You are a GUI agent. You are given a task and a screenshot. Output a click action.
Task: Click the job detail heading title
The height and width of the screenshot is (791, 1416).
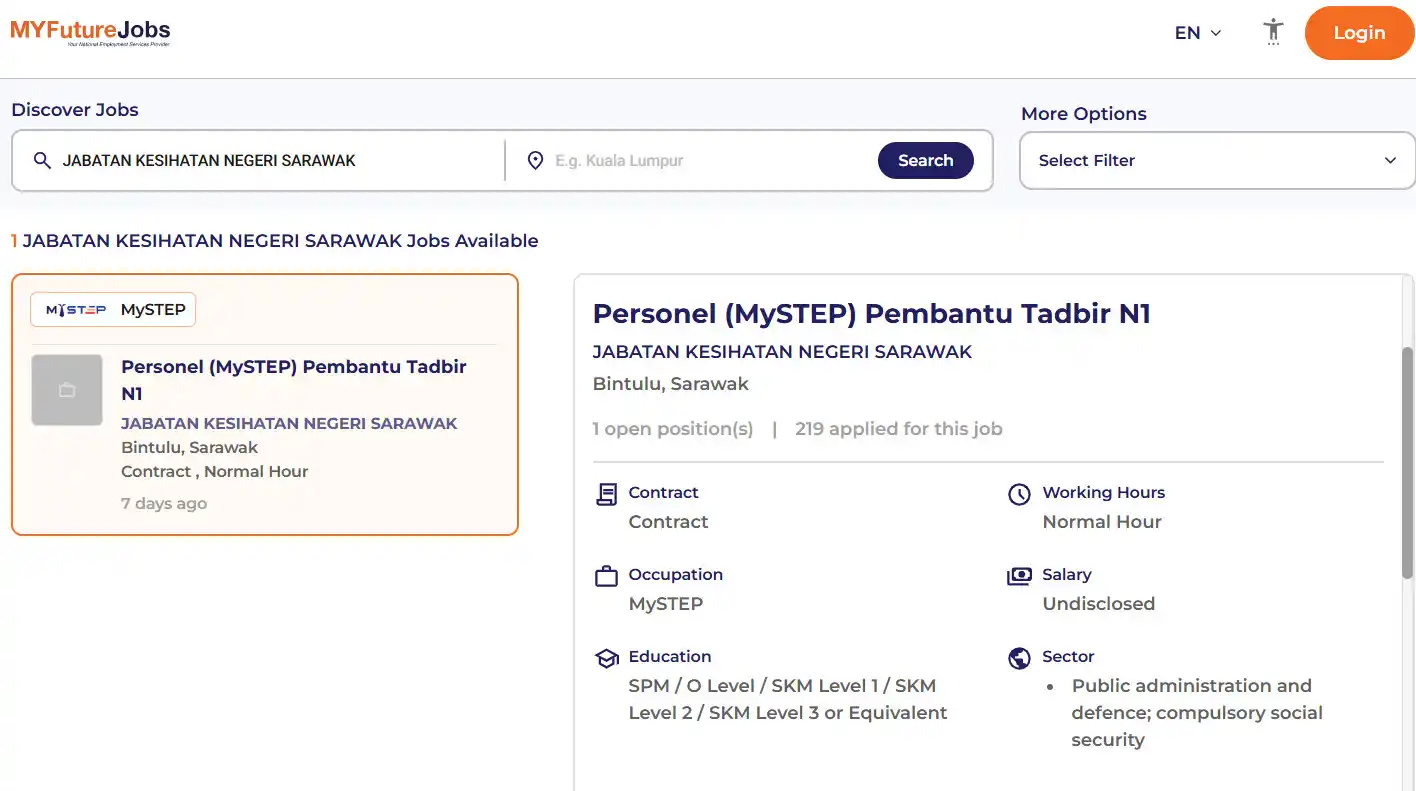click(x=871, y=314)
